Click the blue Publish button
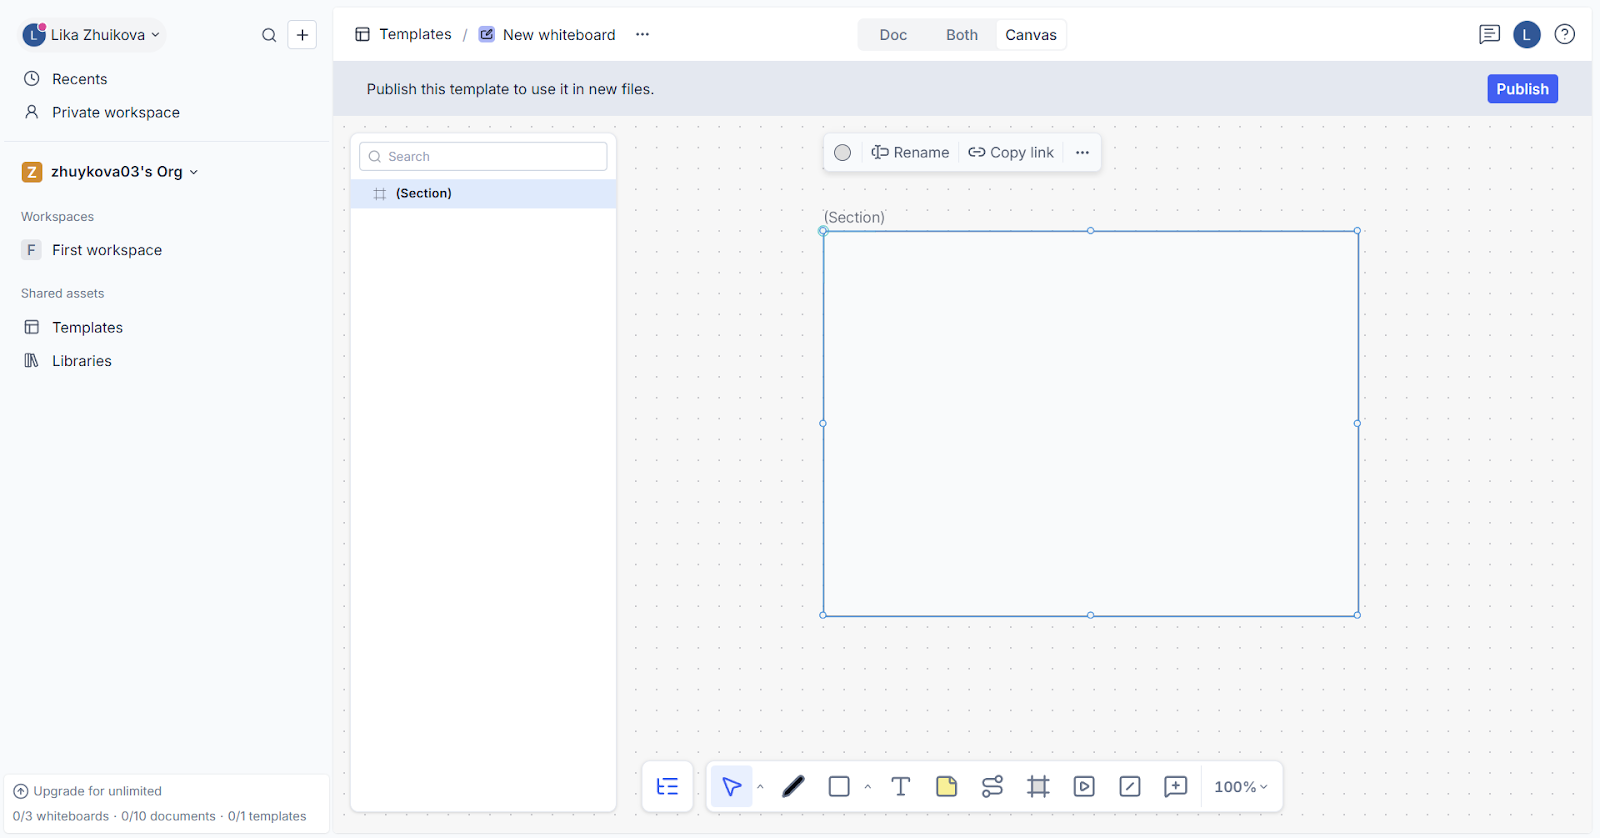1600x838 pixels. click(x=1521, y=89)
